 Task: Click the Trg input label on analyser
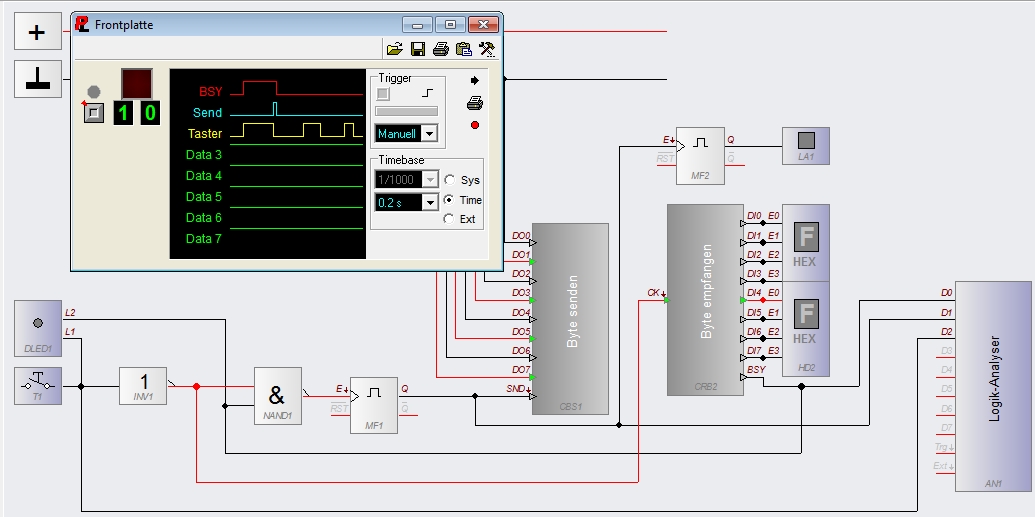pyautogui.click(x=944, y=447)
